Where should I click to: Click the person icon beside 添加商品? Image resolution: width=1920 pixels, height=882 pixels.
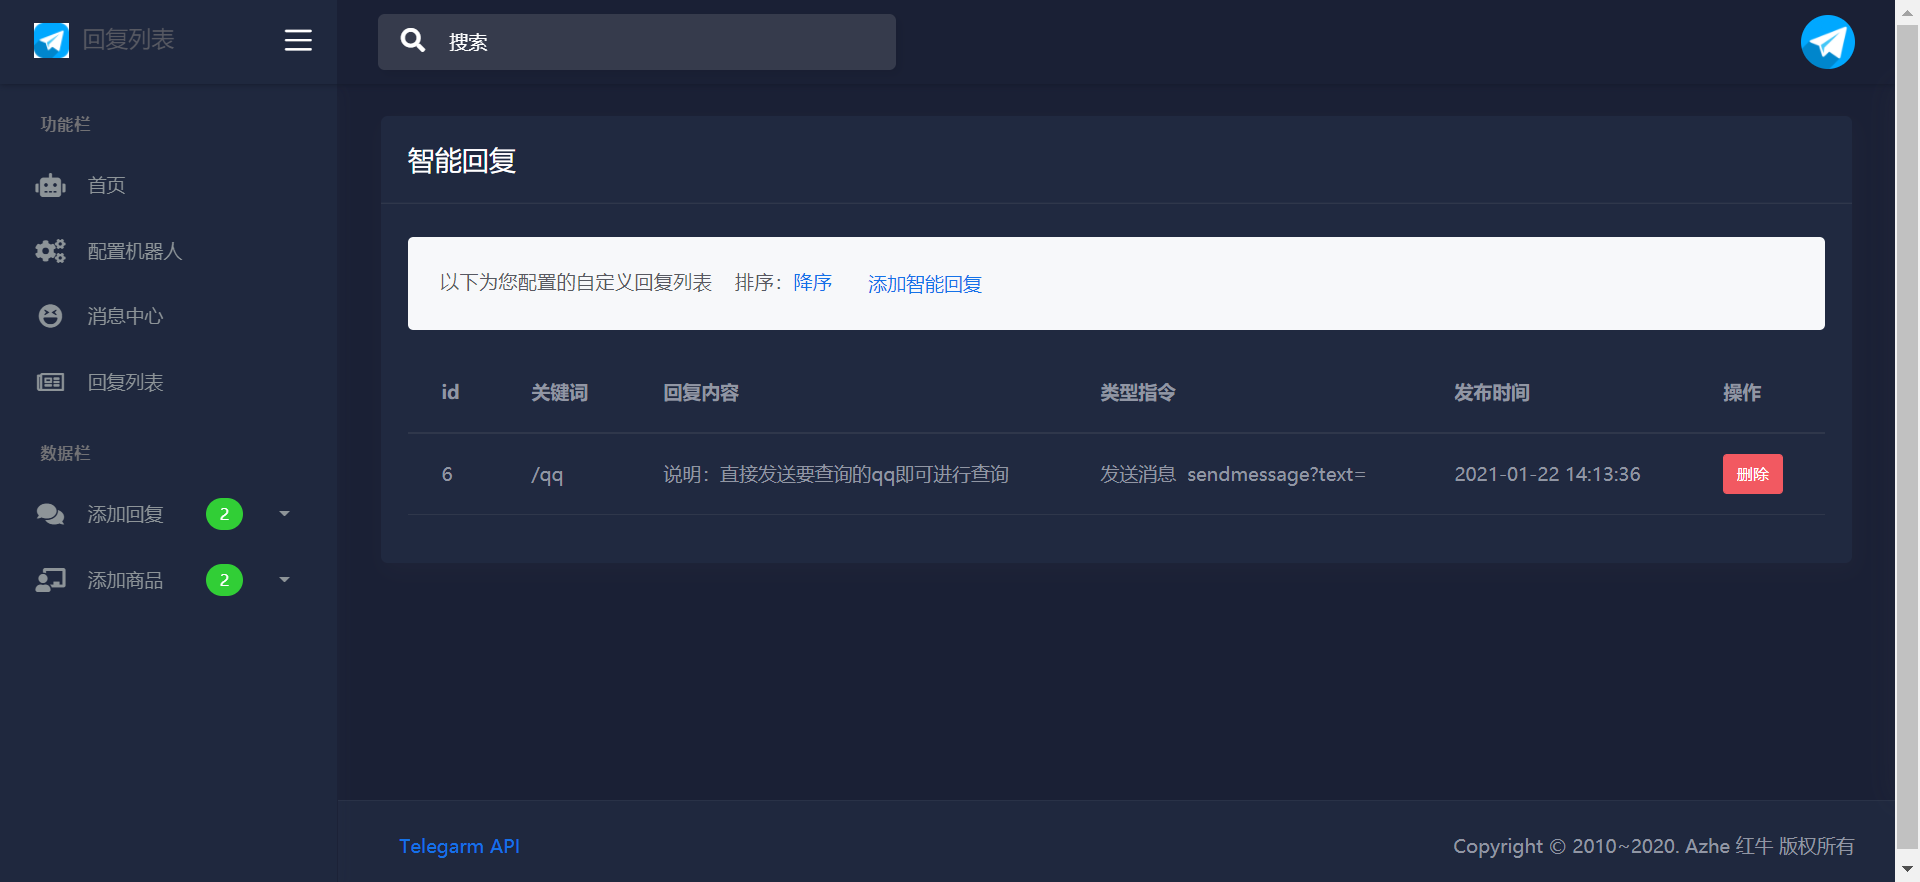(x=50, y=580)
